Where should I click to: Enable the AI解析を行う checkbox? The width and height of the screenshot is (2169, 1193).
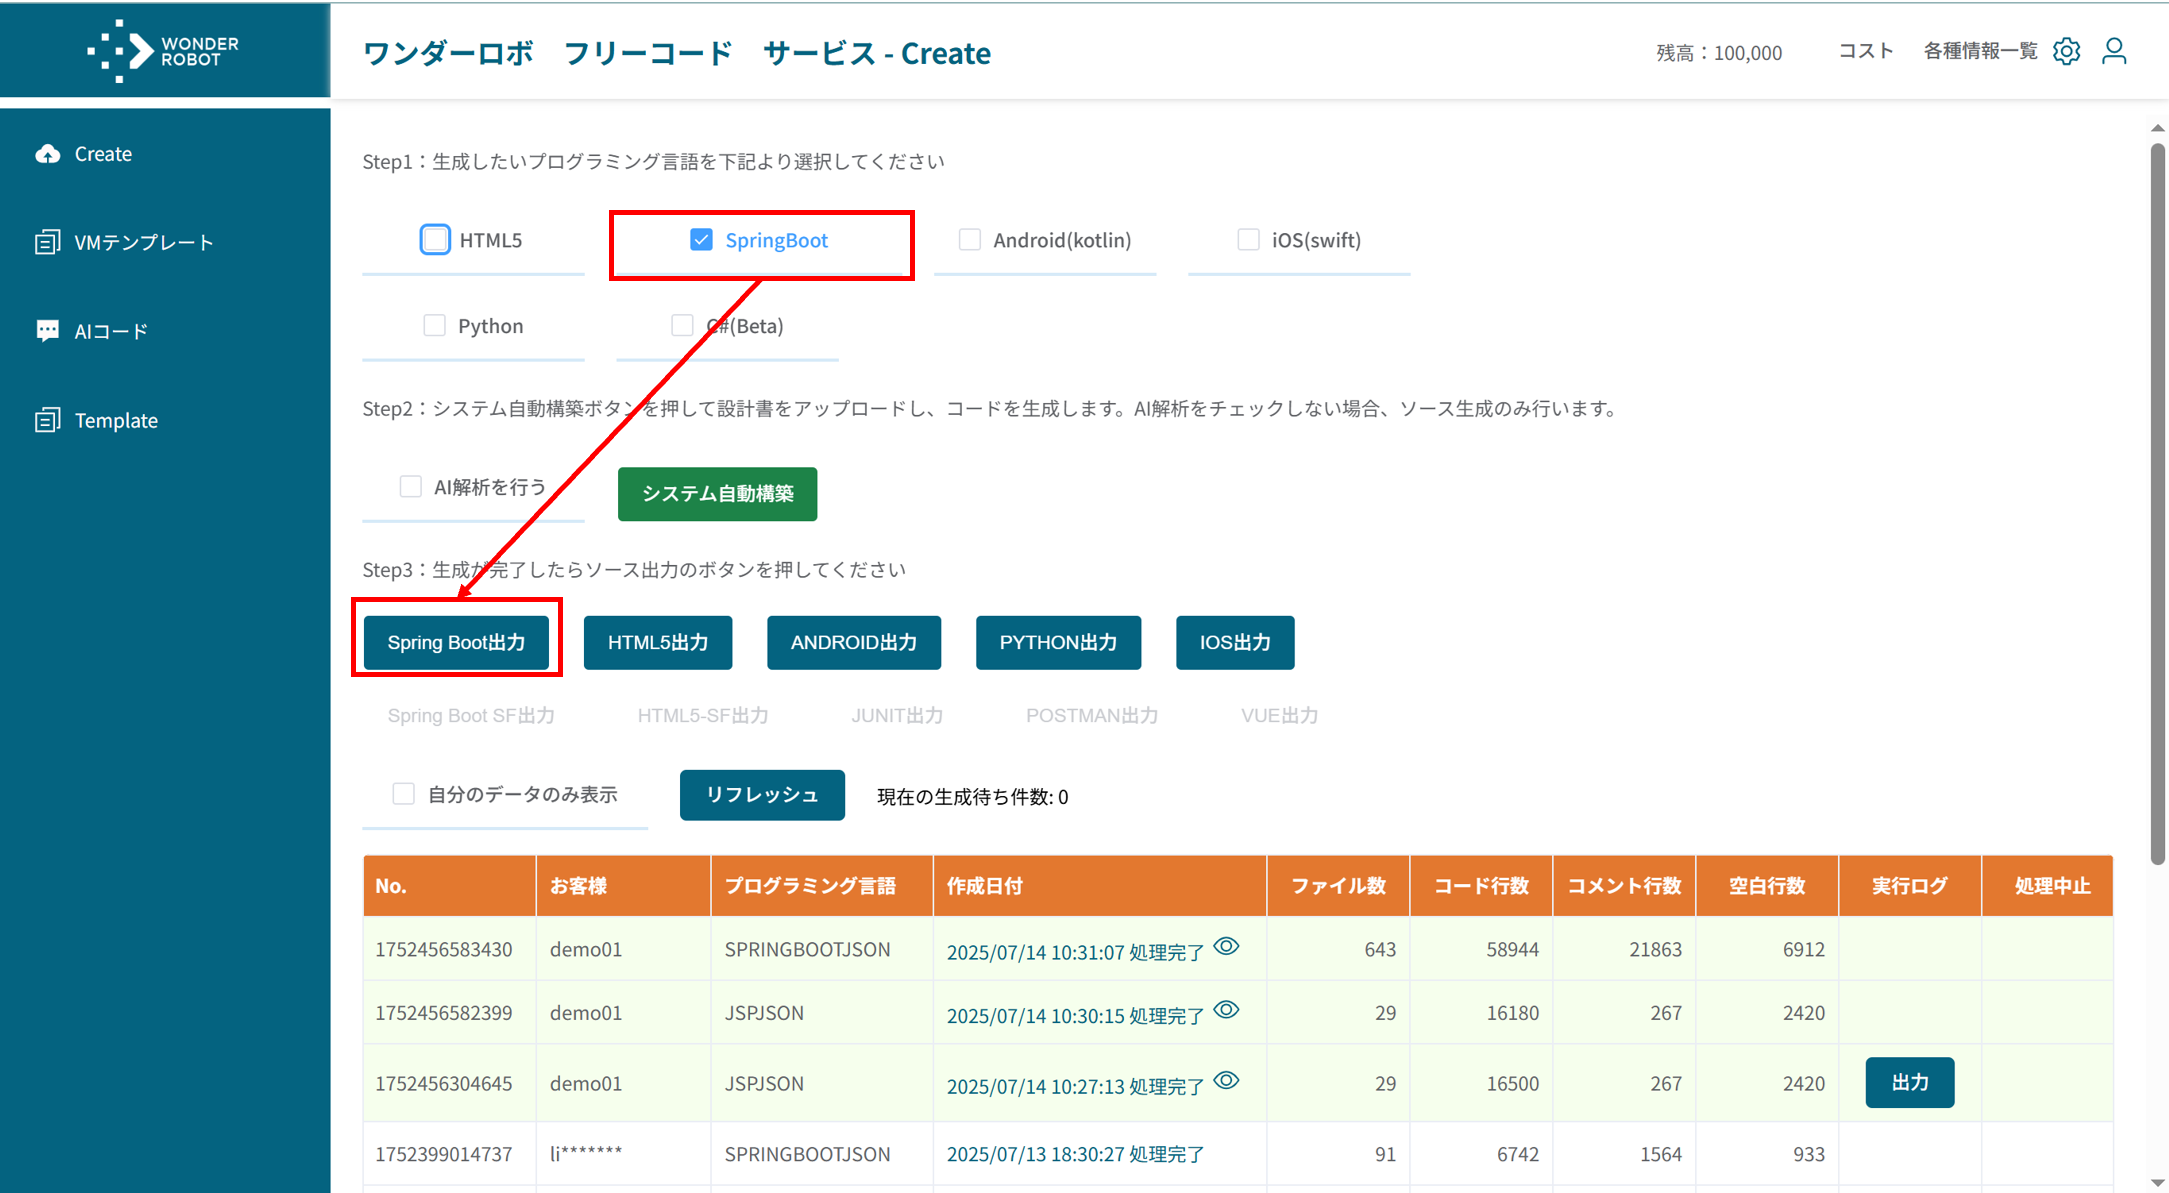tap(410, 487)
